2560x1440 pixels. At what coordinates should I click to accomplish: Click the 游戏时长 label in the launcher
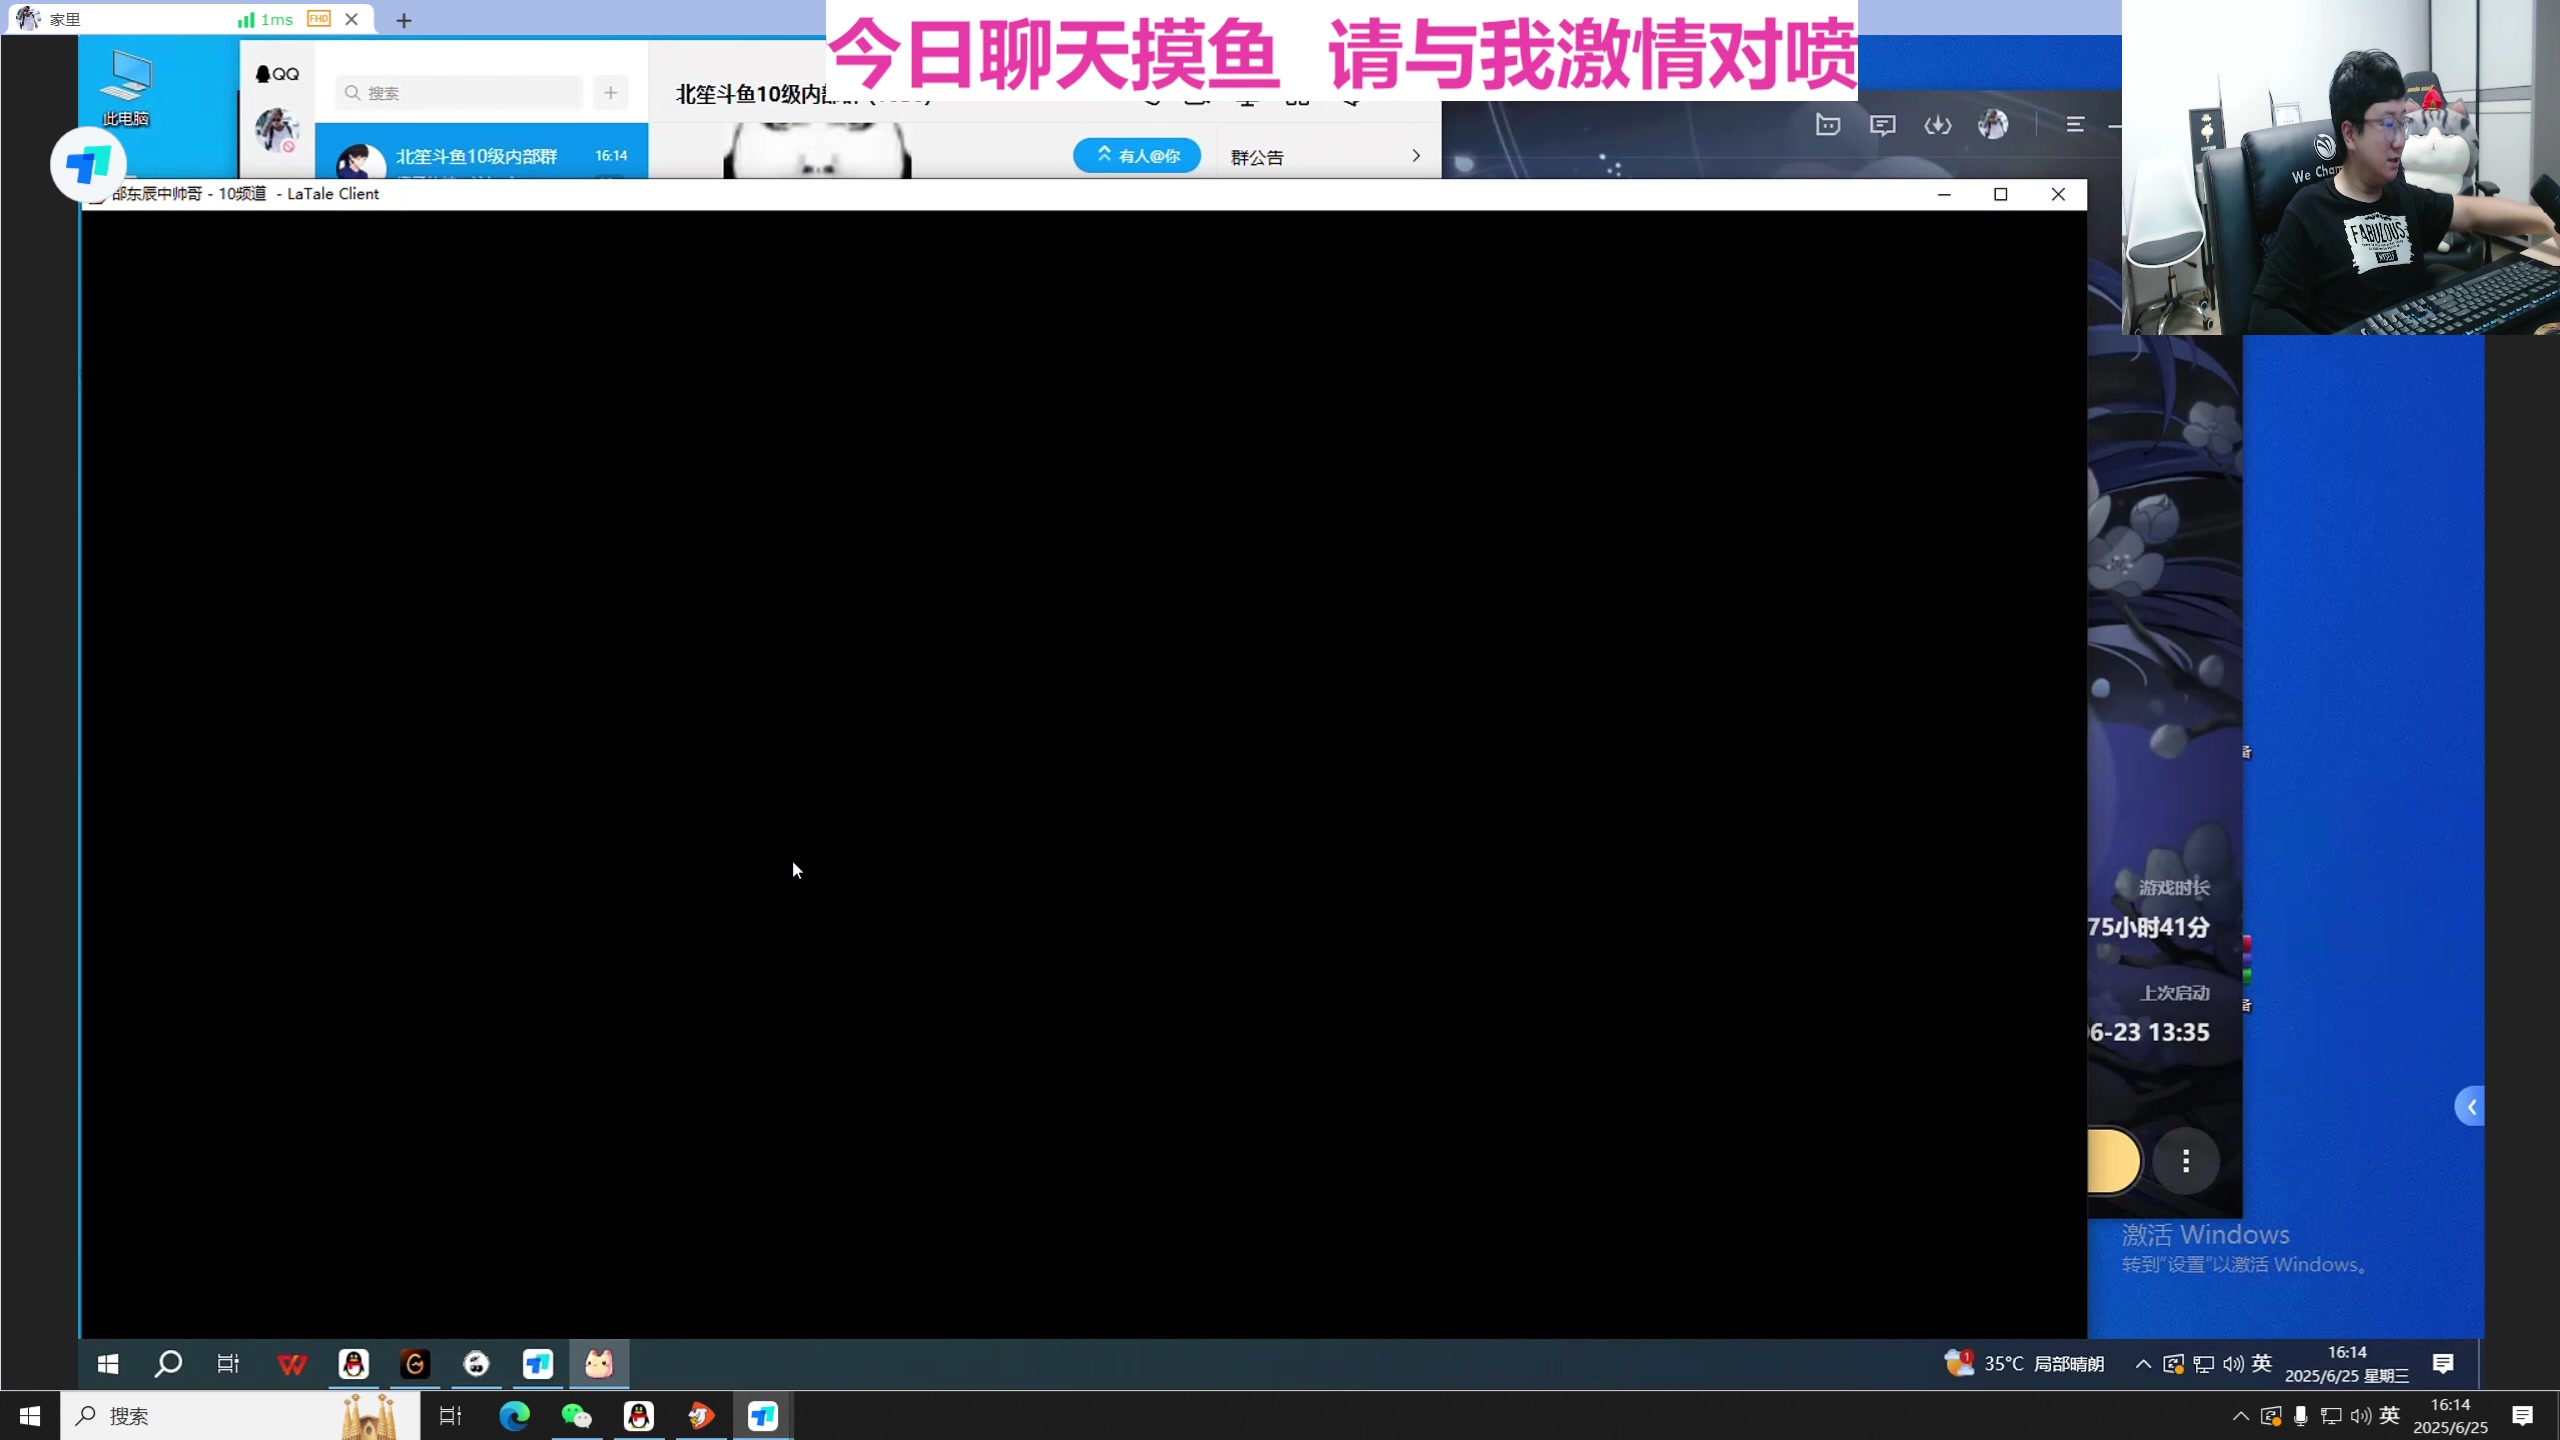2174,887
